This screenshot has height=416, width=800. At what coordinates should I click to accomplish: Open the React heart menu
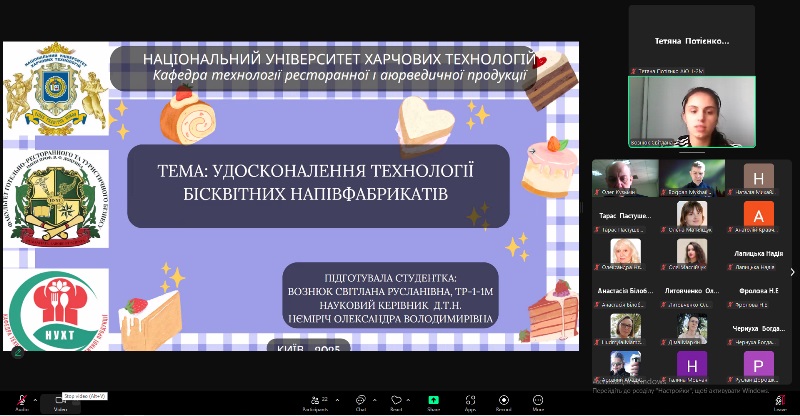(396, 403)
